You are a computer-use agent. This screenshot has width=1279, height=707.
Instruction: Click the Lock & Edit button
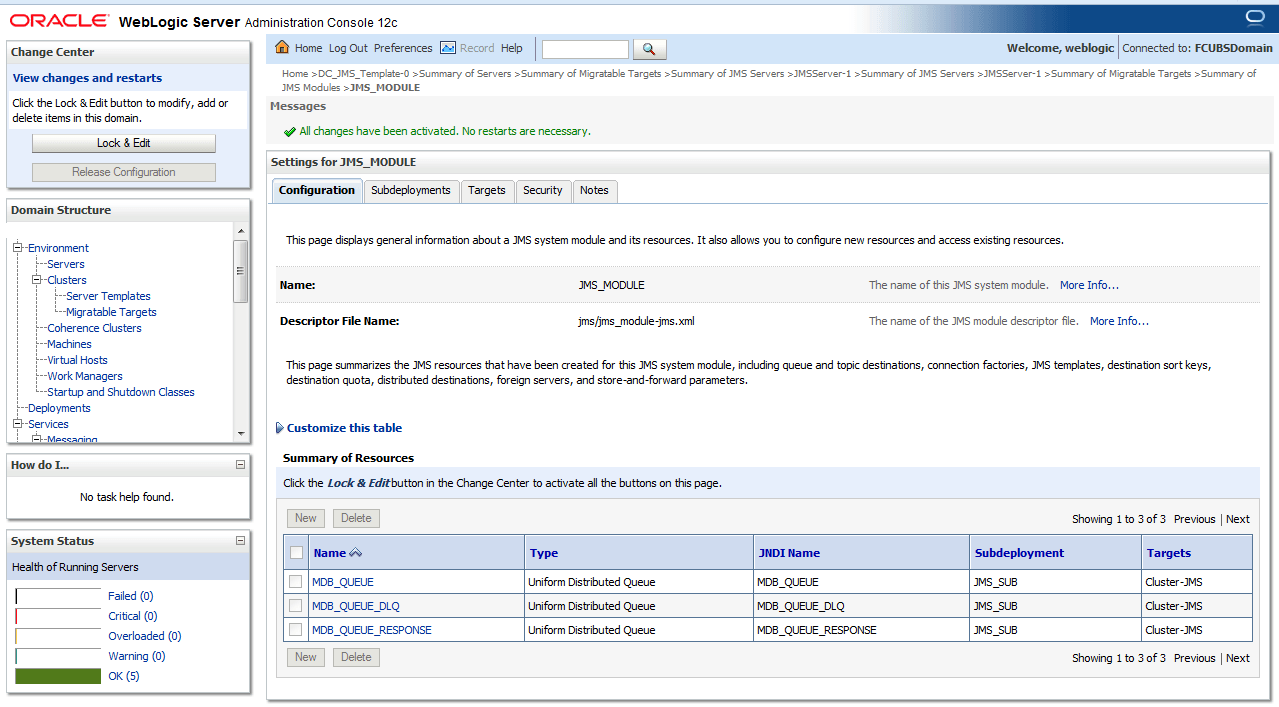123,142
